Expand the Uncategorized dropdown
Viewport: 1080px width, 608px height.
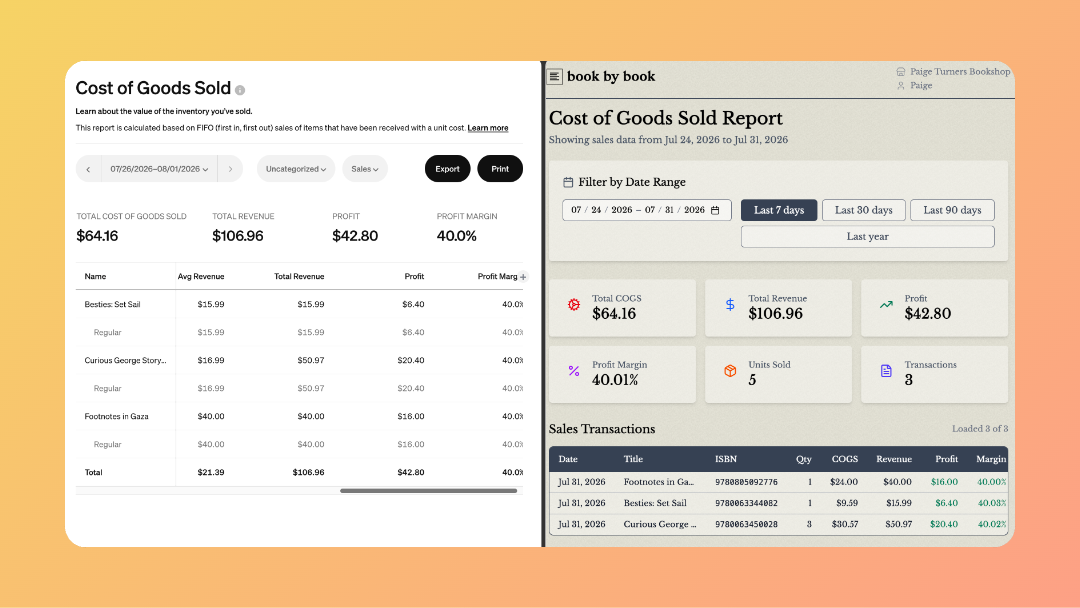point(296,169)
